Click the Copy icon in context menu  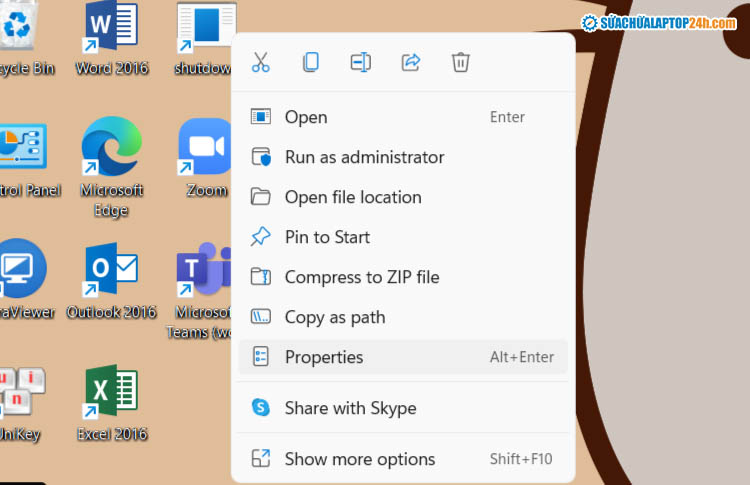coord(311,62)
